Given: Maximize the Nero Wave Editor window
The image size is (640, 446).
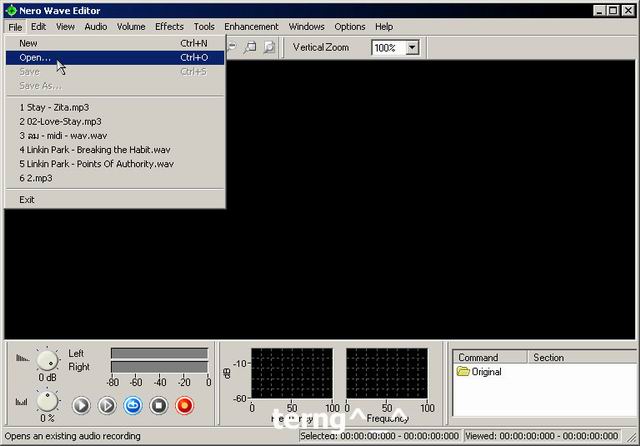Looking at the screenshot, I should pos(613,10).
